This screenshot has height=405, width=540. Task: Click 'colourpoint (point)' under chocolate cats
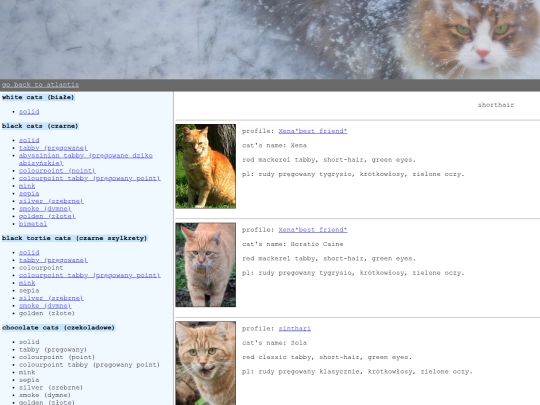[x=57, y=357]
